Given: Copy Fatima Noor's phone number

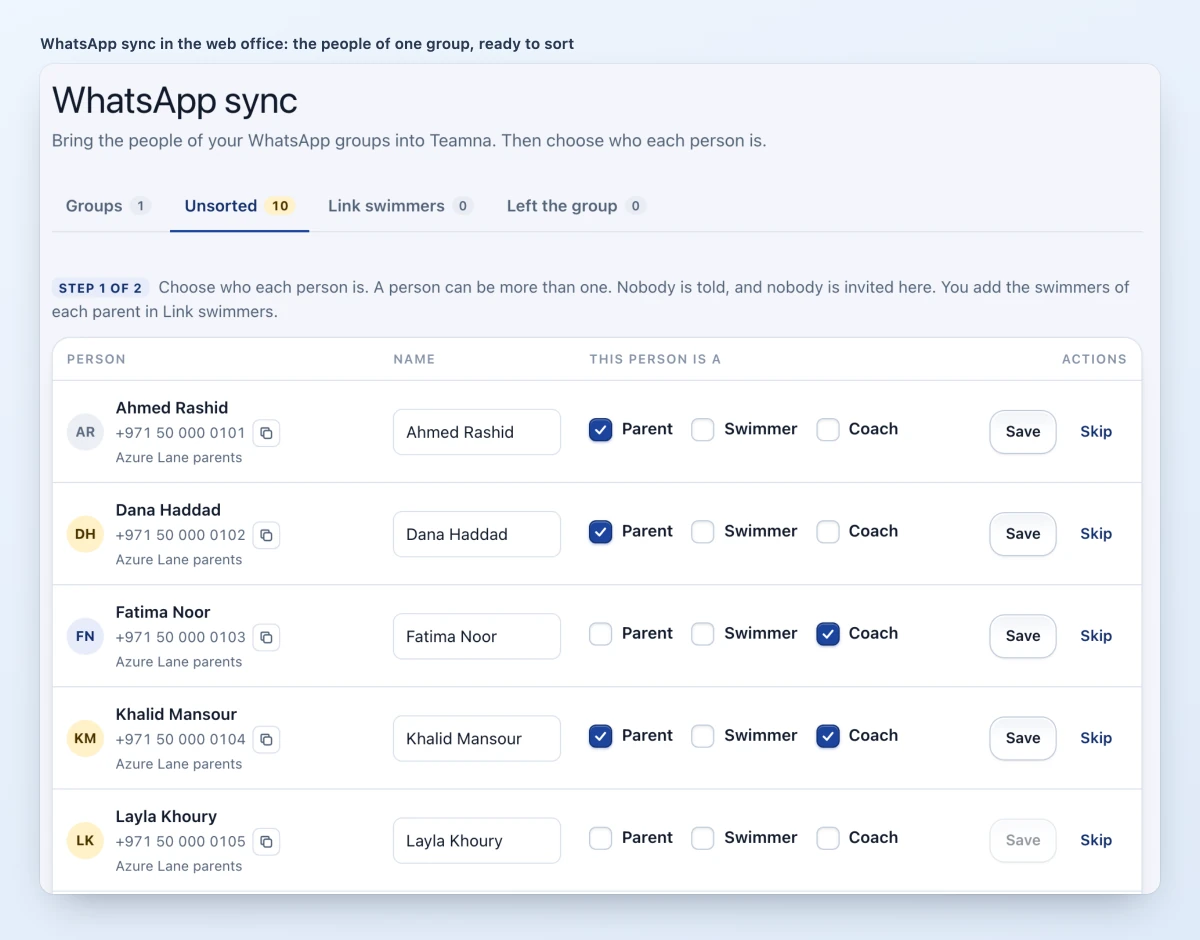Looking at the screenshot, I should click(x=266, y=637).
